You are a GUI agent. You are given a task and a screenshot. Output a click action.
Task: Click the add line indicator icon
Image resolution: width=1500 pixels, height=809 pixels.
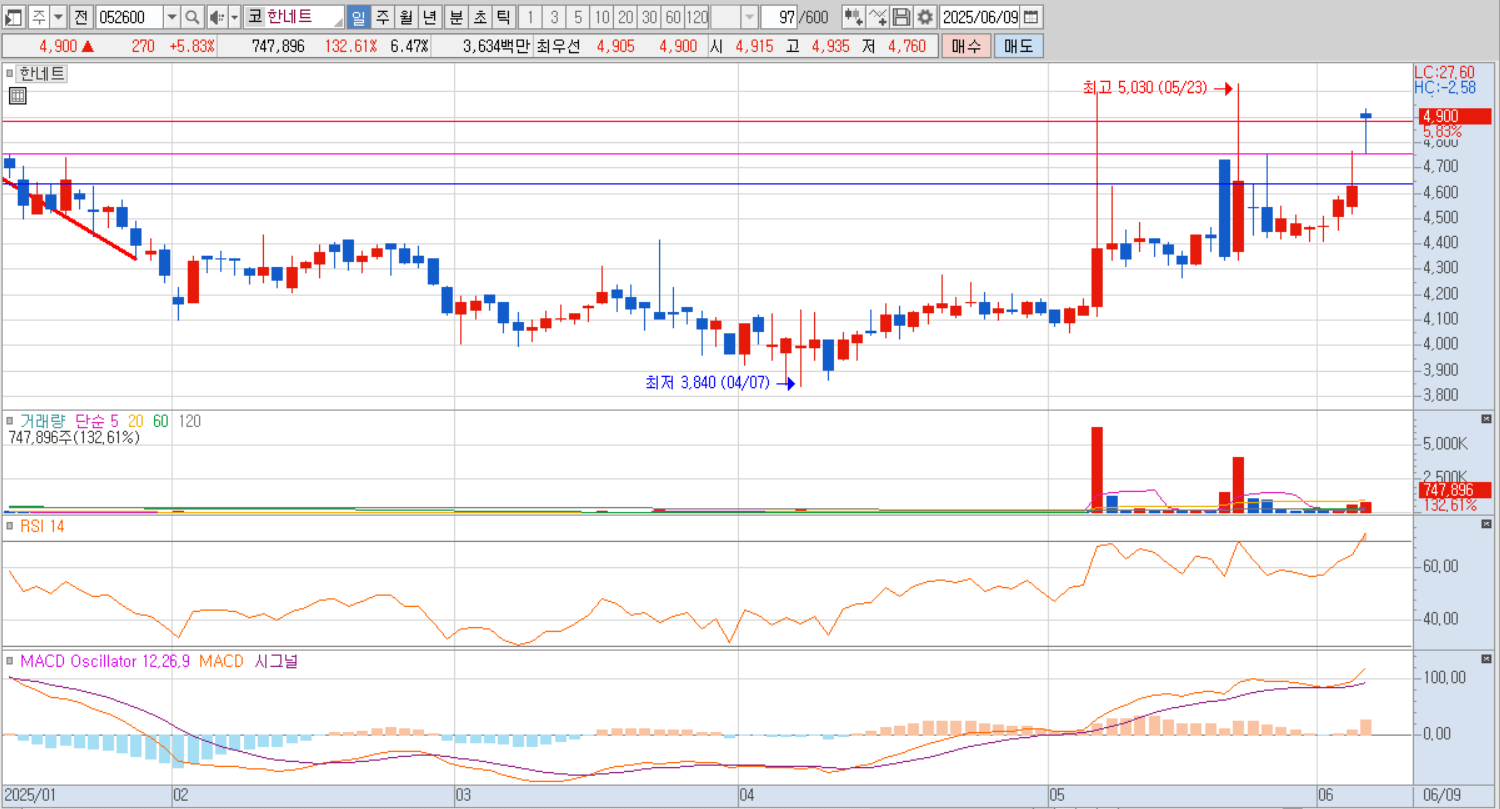click(877, 17)
